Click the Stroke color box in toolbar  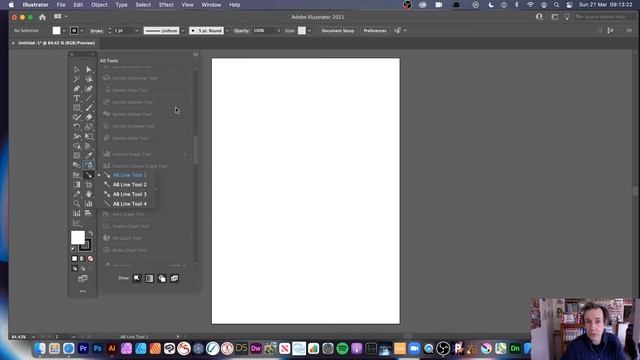[85, 245]
